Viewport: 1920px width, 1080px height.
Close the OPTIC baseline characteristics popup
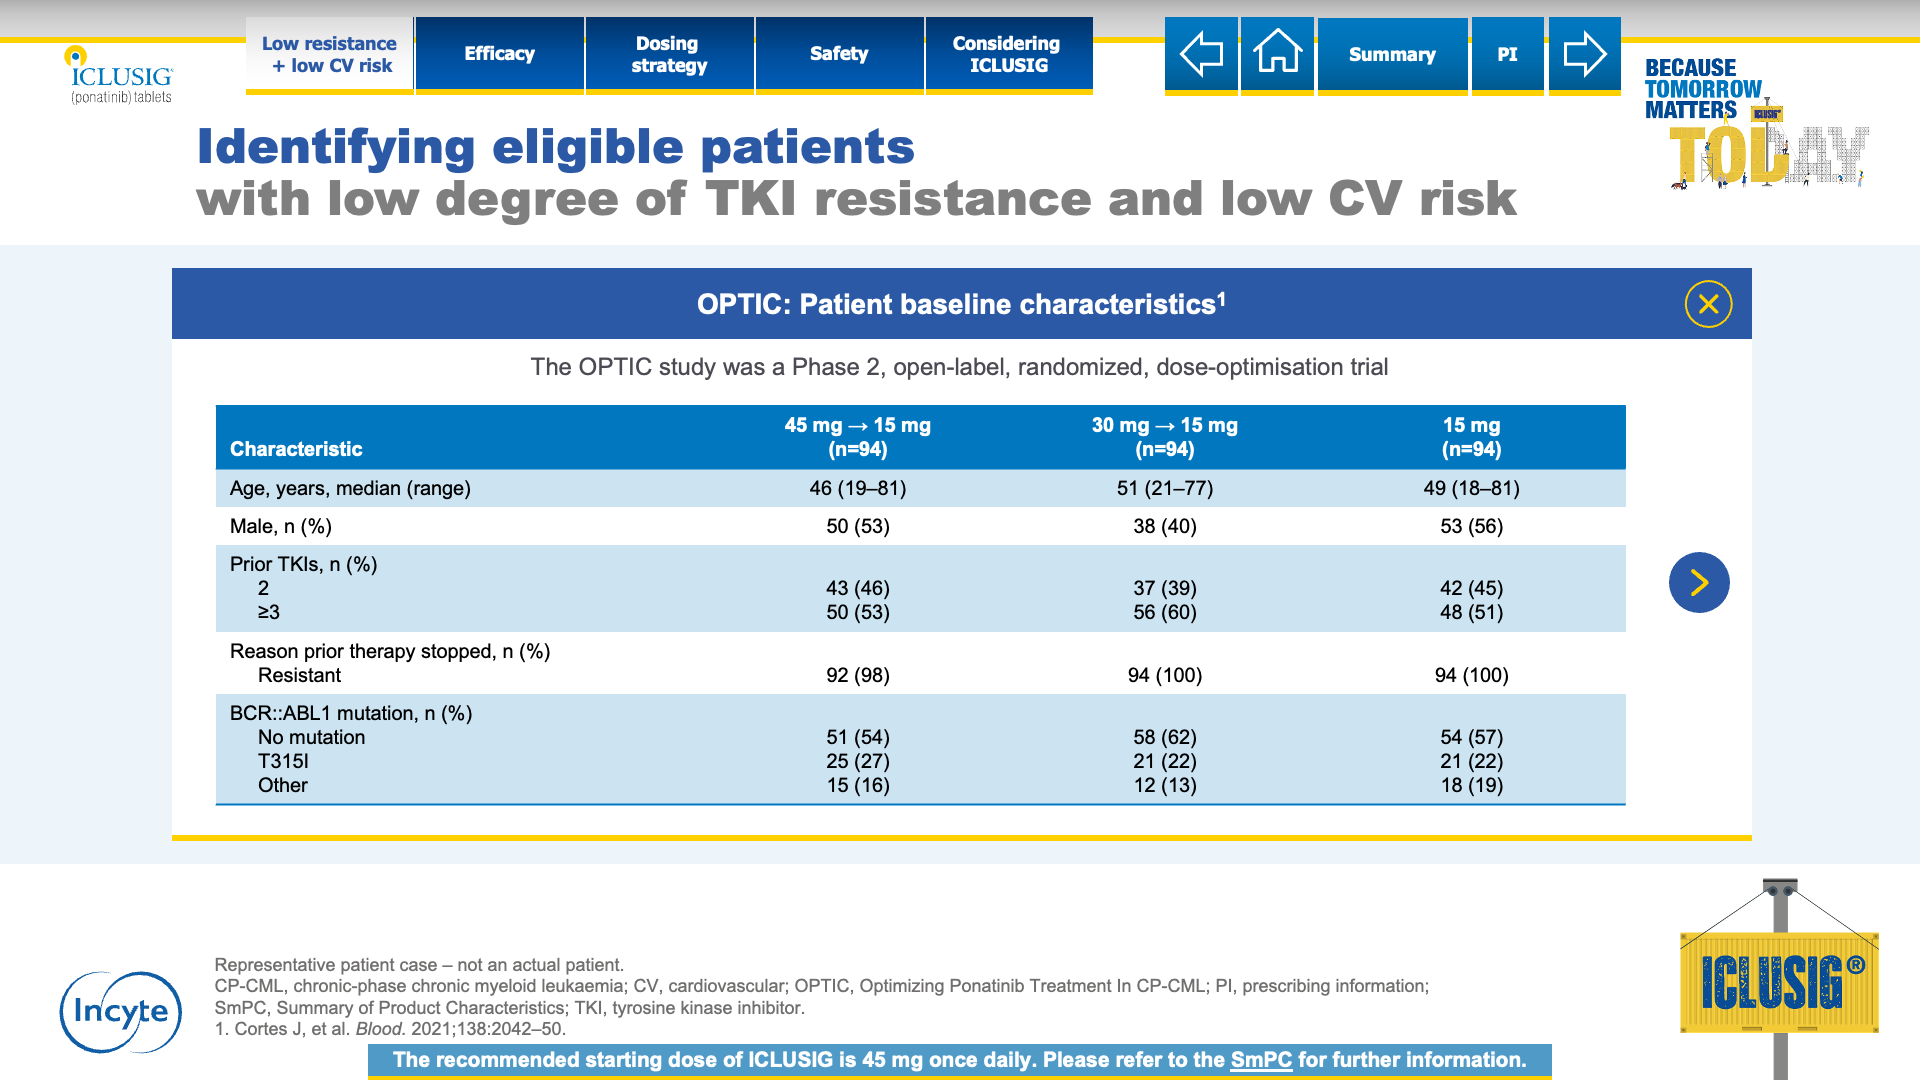pyautogui.click(x=1708, y=304)
